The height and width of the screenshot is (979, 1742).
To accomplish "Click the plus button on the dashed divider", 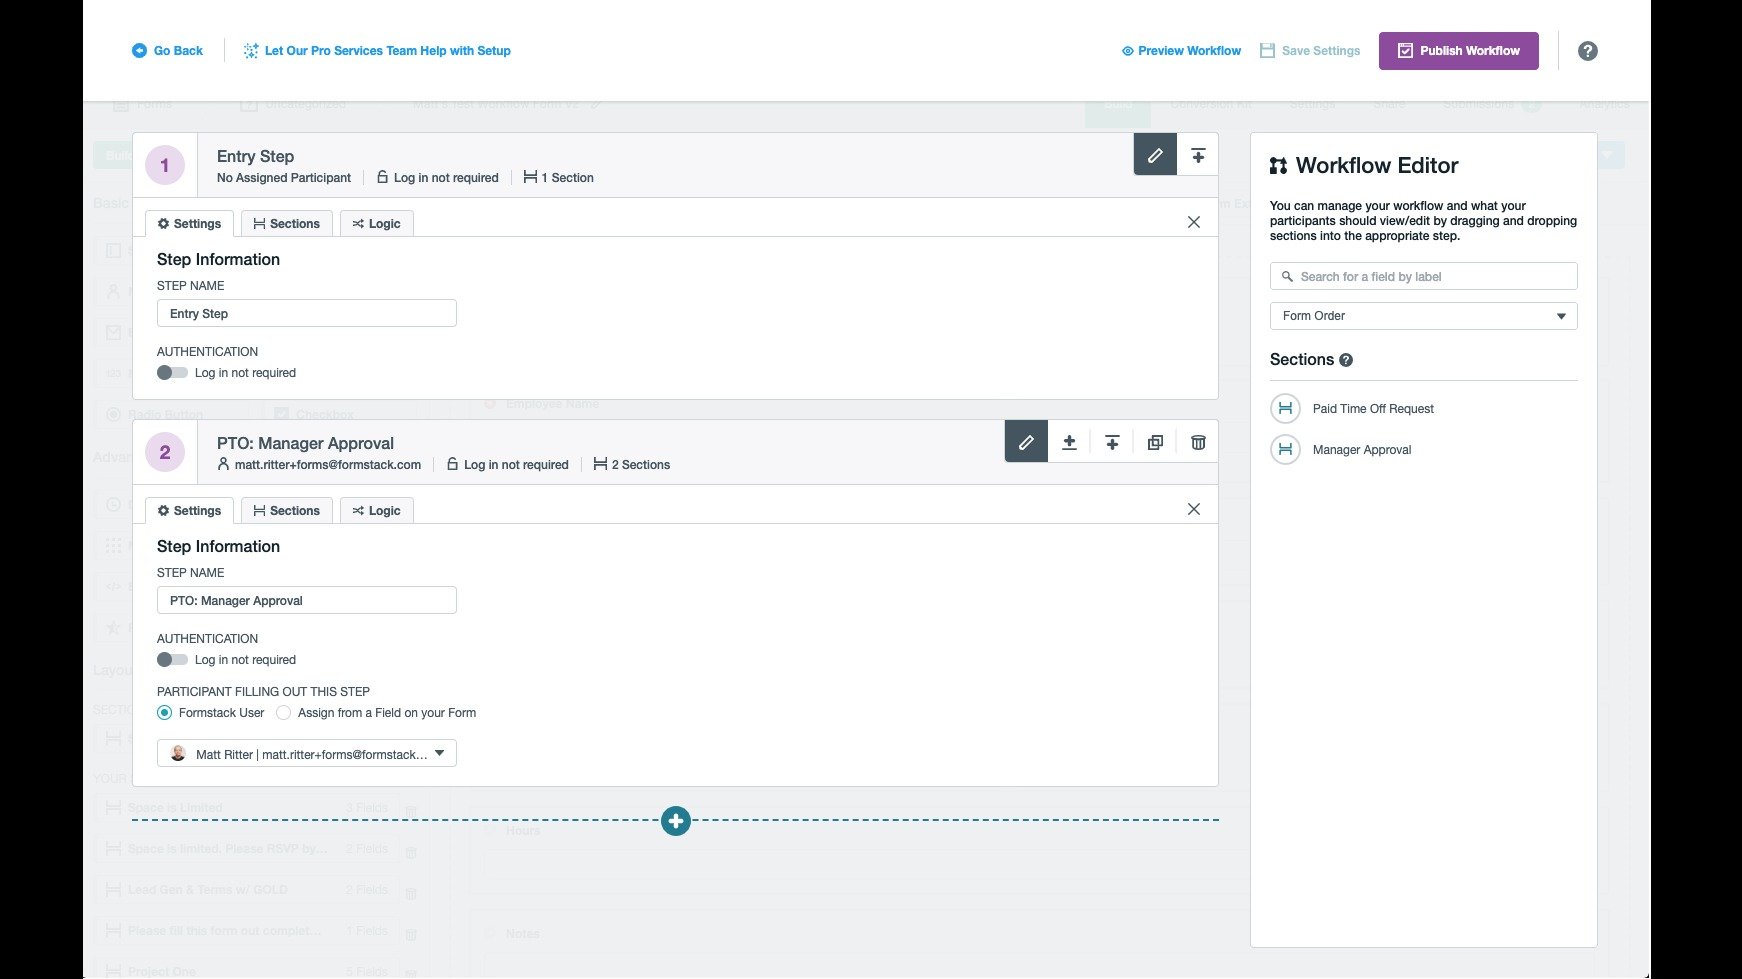I will (x=676, y=820).
